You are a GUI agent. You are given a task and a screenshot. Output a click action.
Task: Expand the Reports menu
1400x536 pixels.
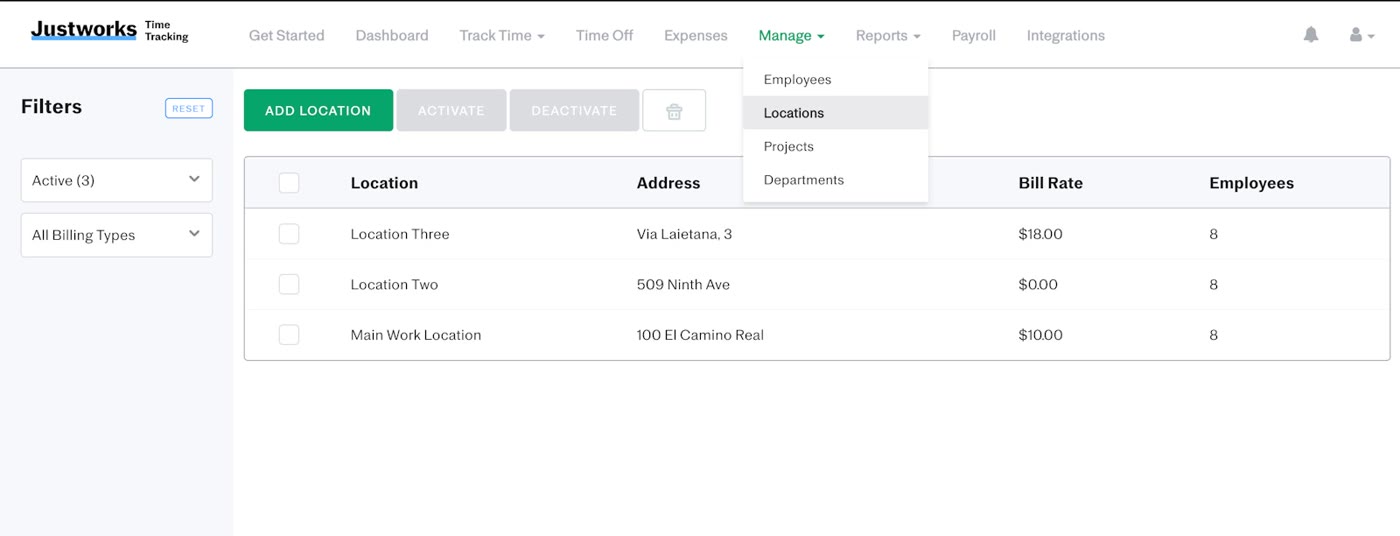888,35
